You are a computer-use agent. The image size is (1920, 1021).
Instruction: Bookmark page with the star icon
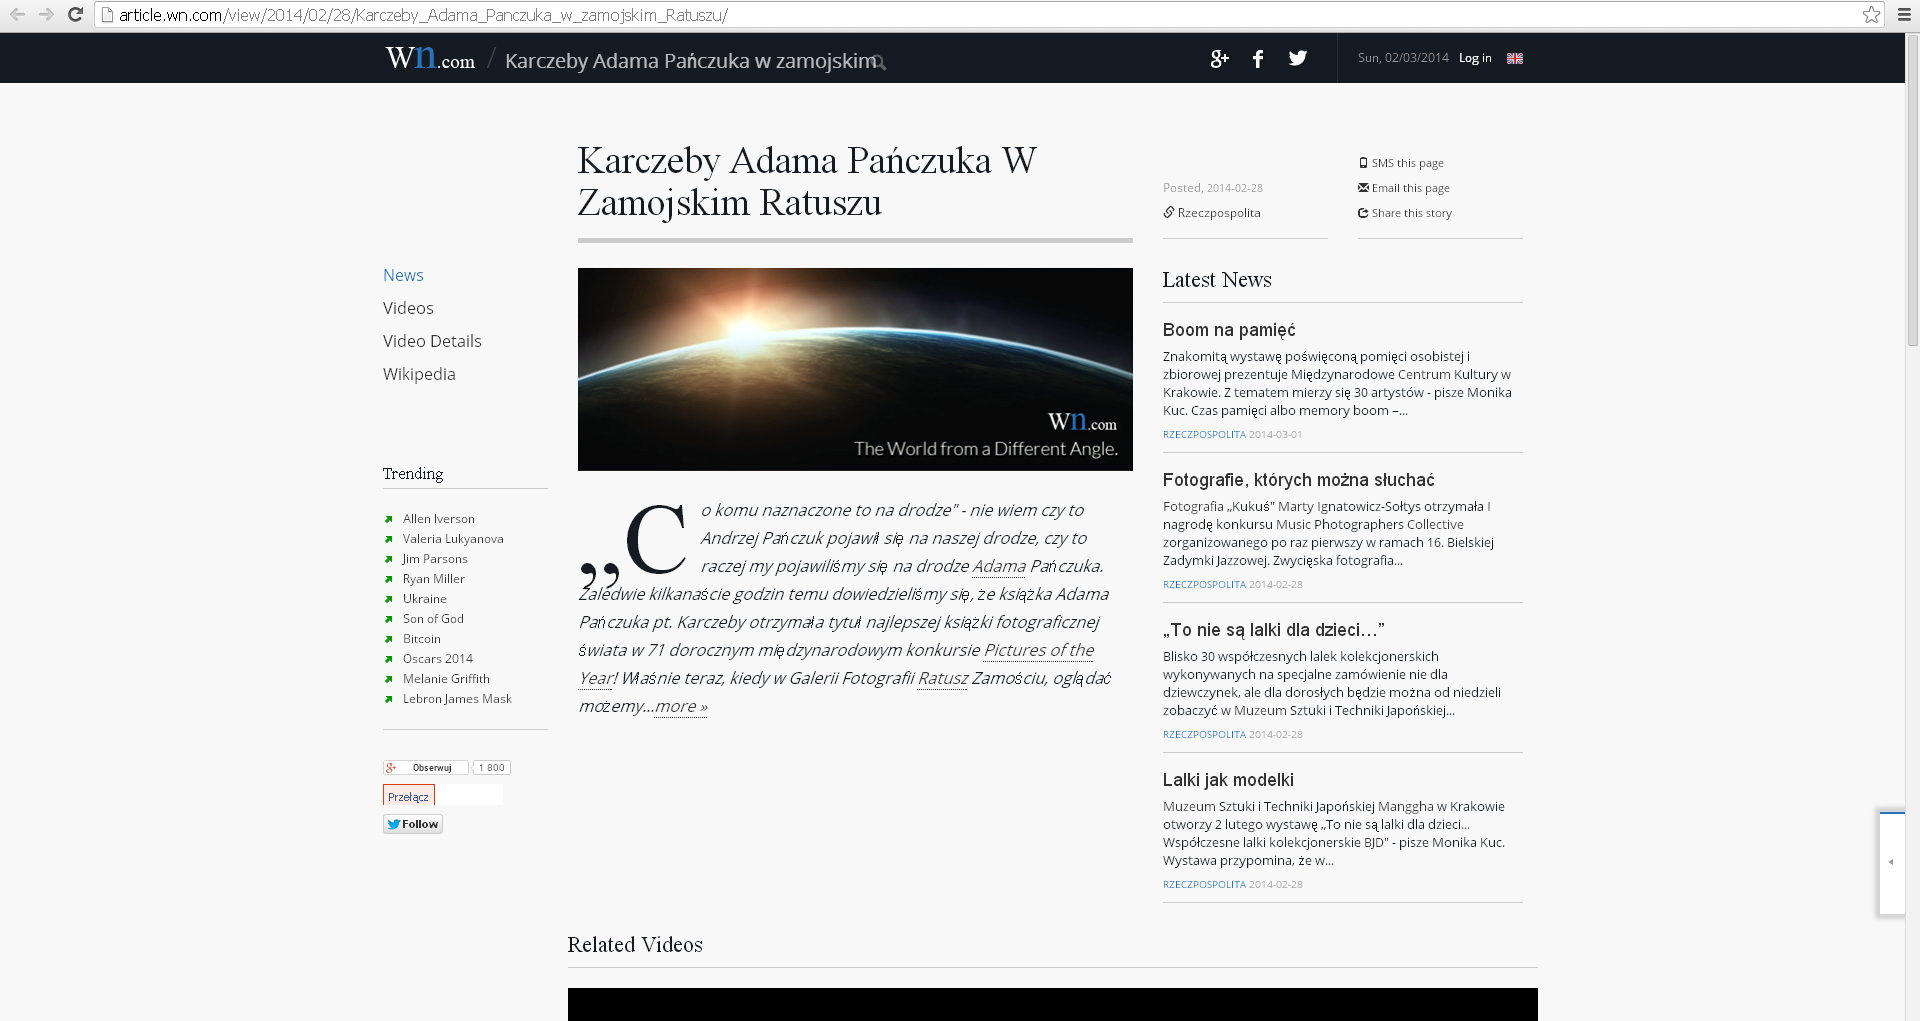pos(1871,14)
